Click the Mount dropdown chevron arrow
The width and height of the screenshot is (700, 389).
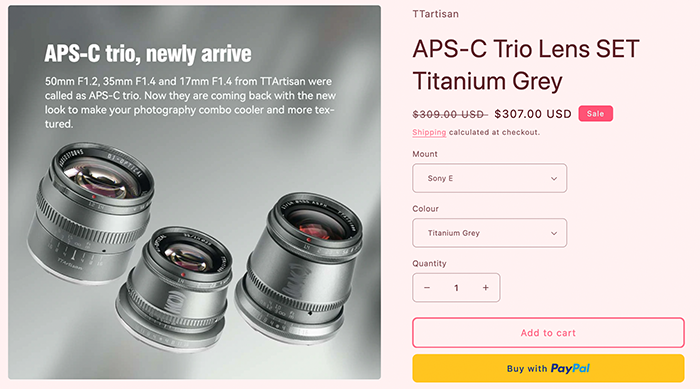pos(554,179)
